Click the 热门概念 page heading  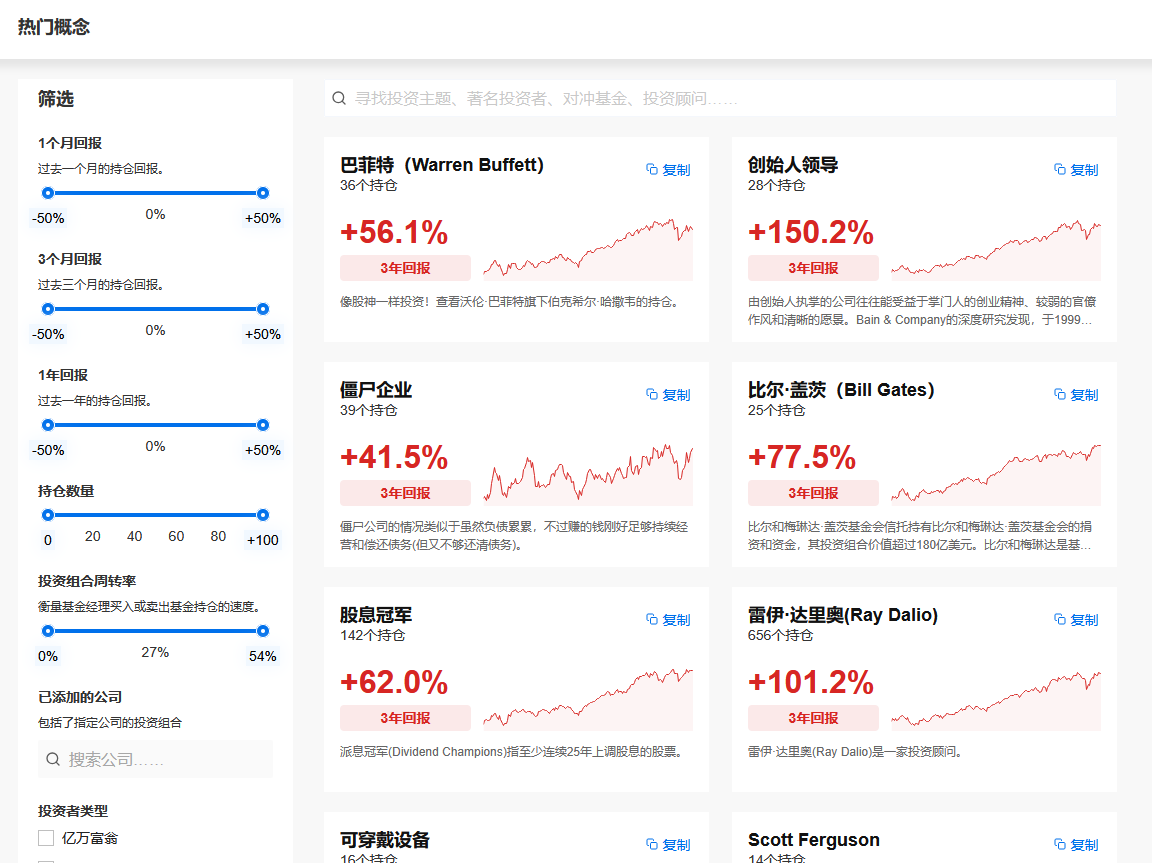click(54, 27)
